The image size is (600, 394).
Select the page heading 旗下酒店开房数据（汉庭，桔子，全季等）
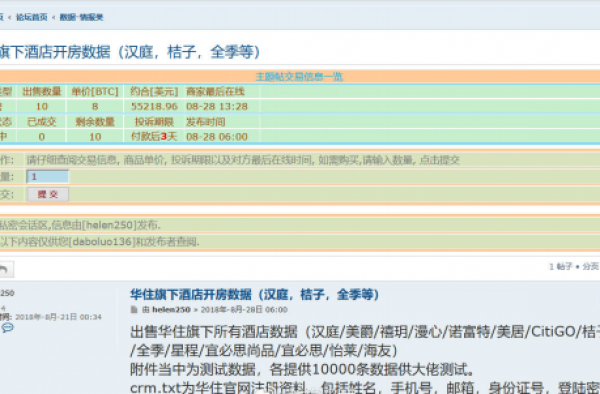click(130, 52)
